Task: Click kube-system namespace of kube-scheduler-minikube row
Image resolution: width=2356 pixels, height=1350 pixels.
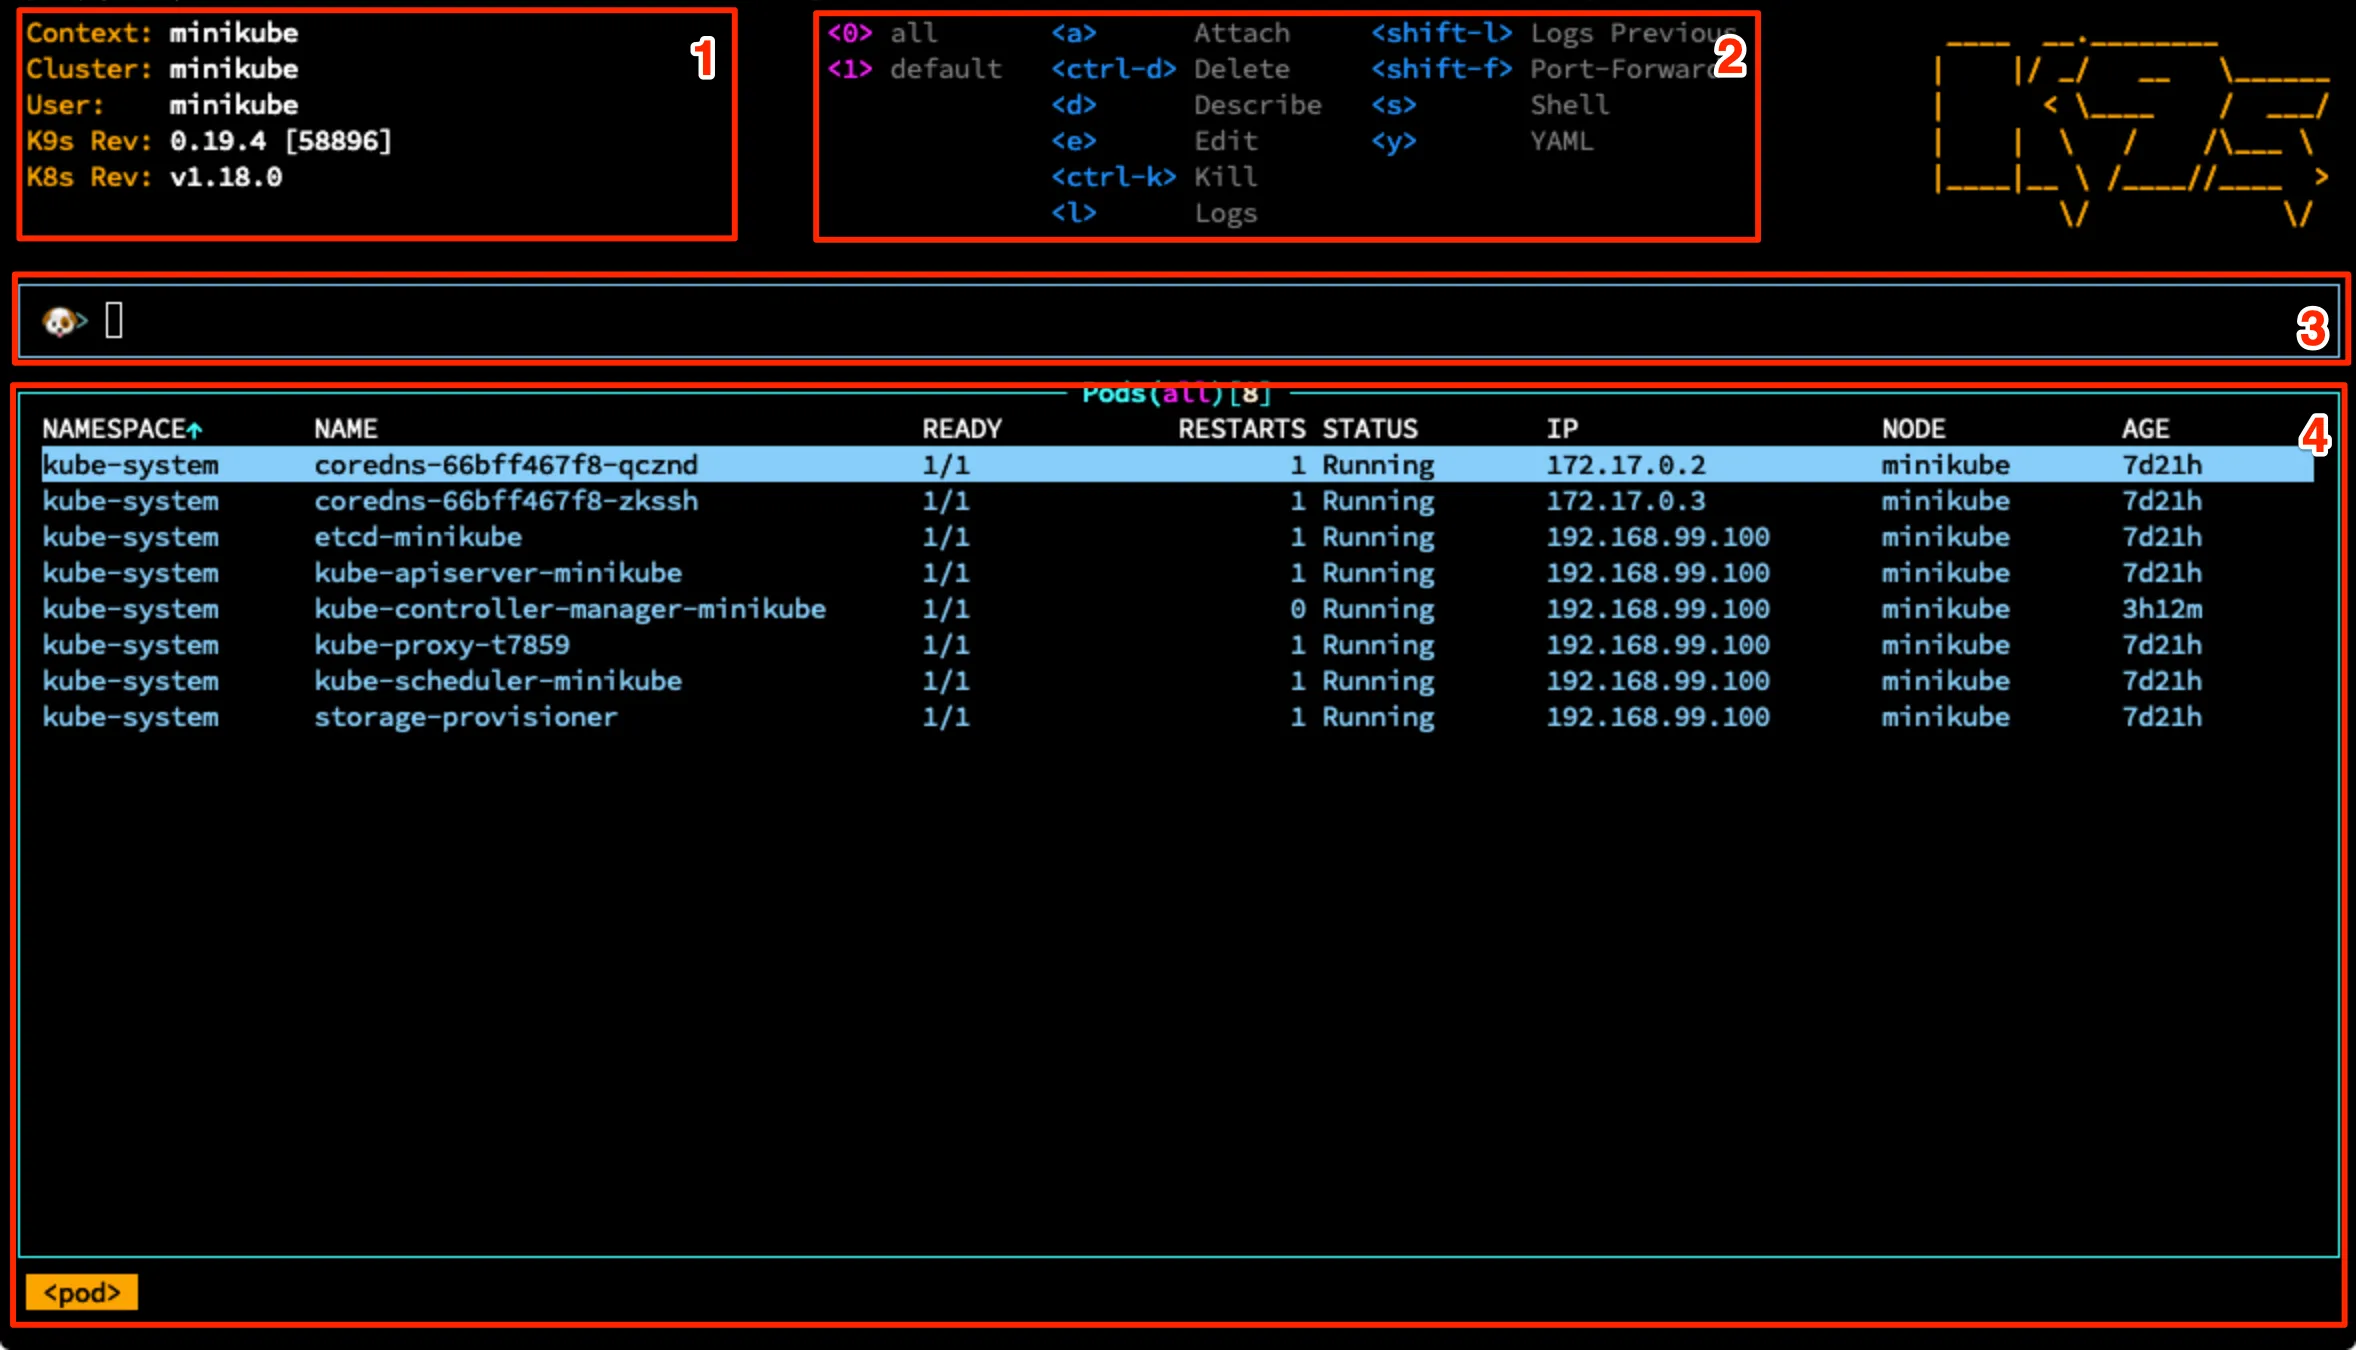Action: tap(130, 681)
